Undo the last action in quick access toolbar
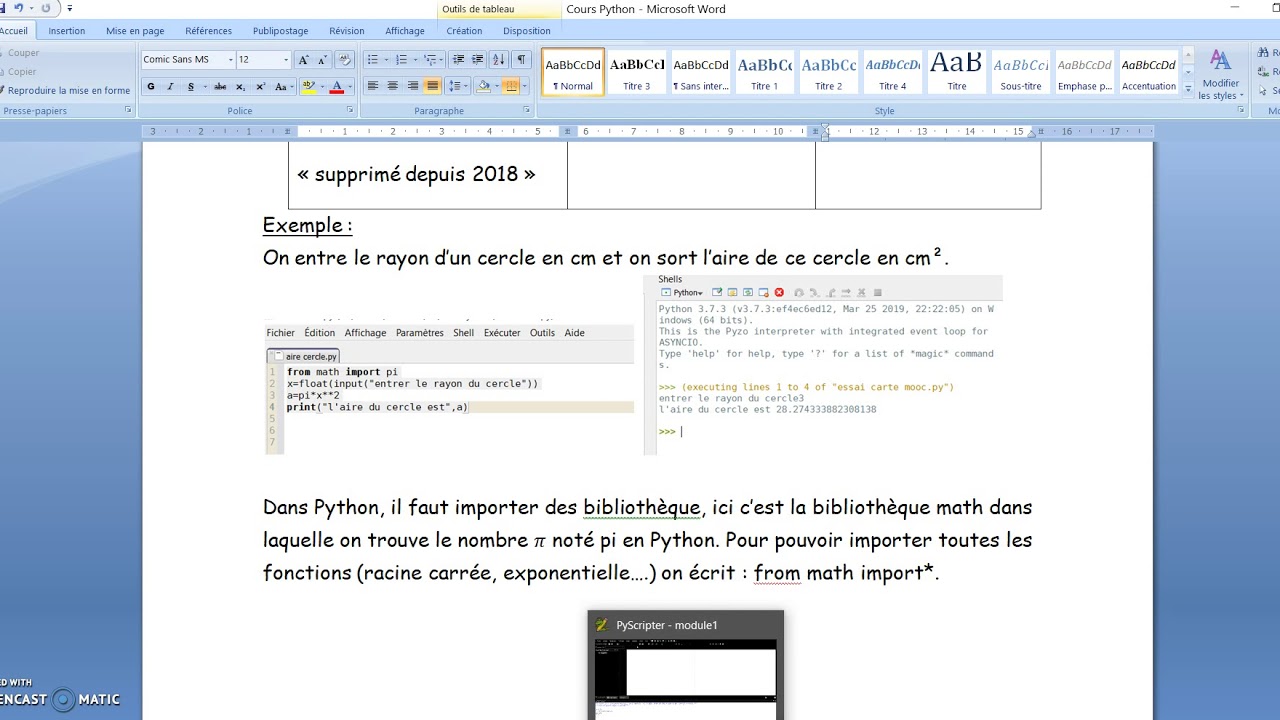Viewport: 1280px width, 720px height. [19, 8]
